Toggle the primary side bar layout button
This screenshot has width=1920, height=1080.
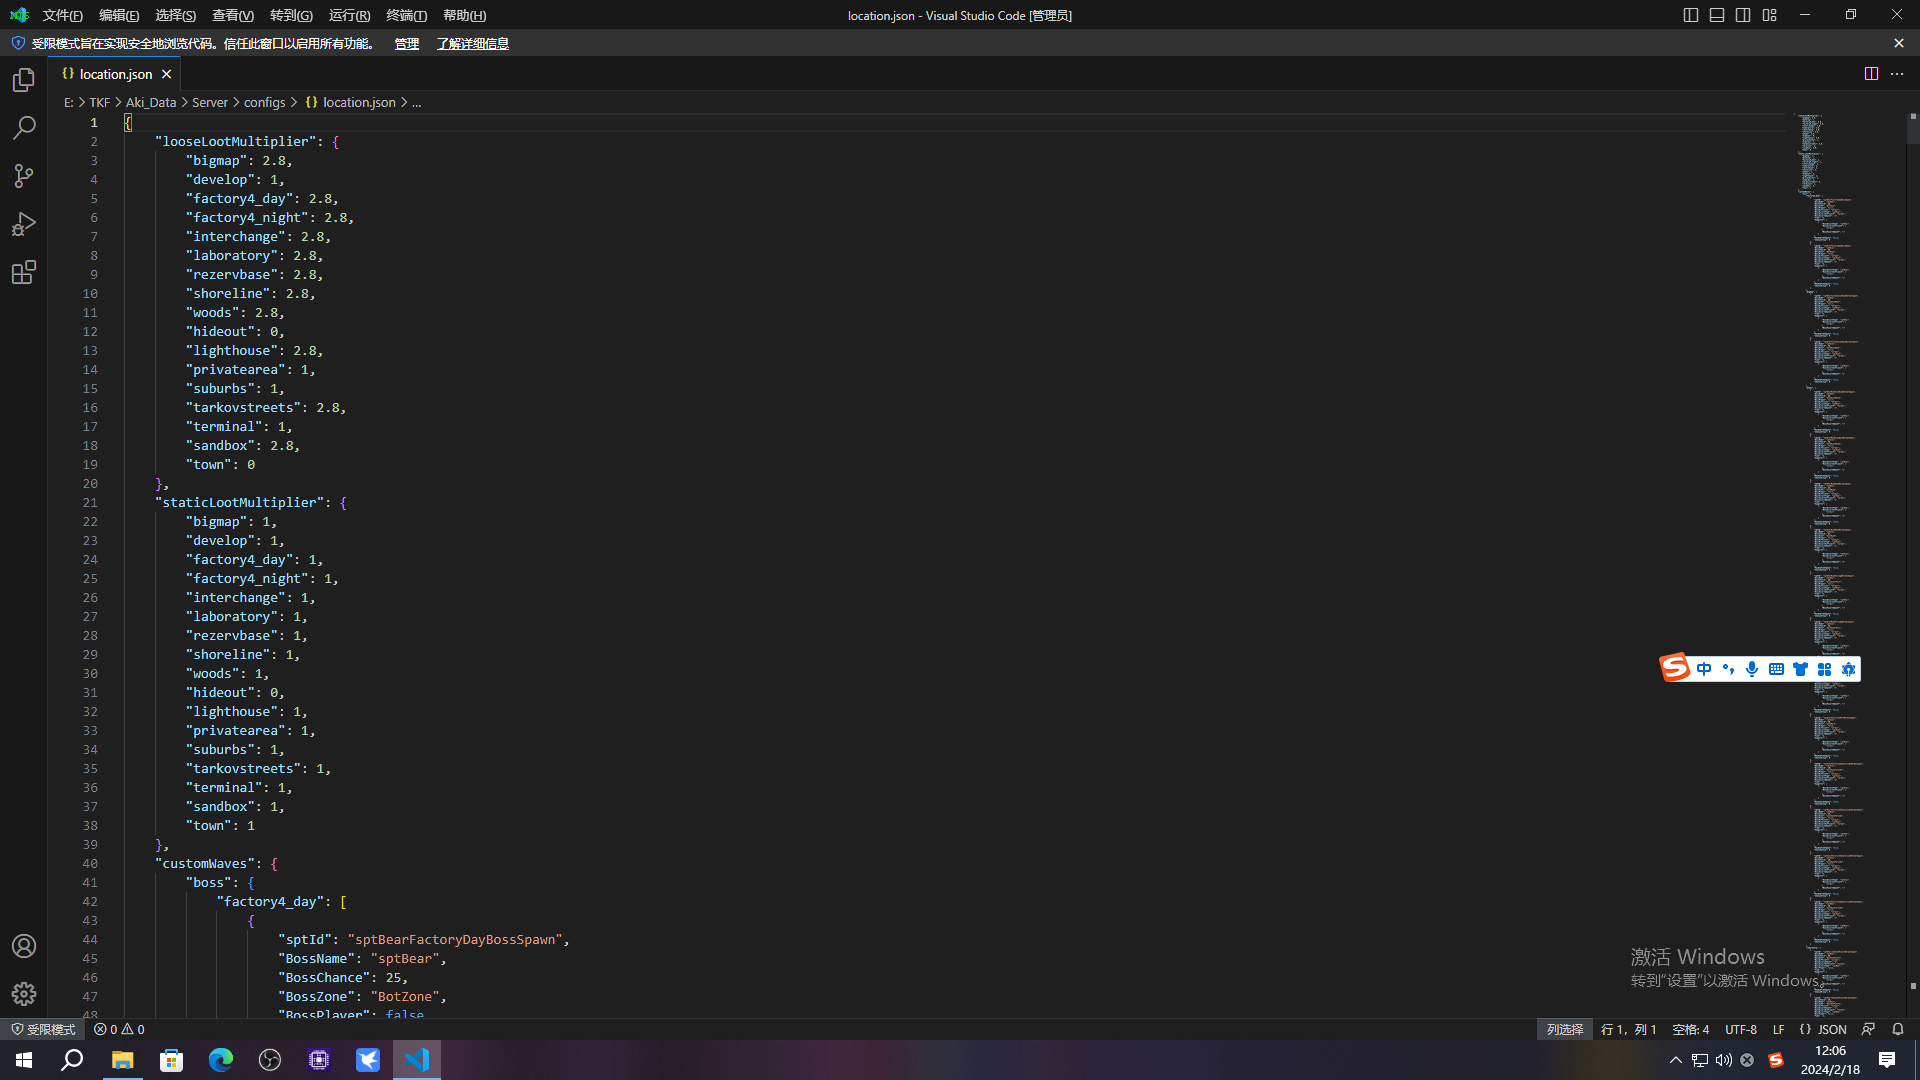[1691, 15]
